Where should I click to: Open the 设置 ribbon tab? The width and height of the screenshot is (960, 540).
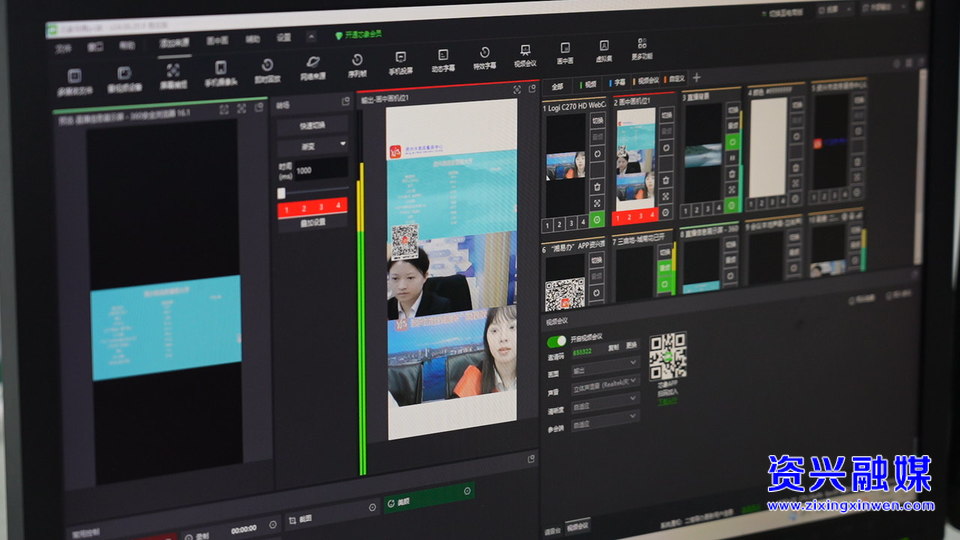(283, 38)
